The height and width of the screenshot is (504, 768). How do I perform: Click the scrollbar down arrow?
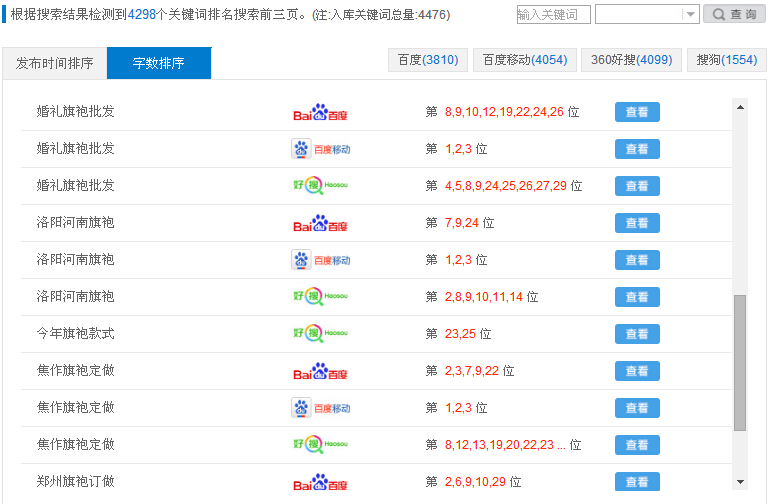pyautogui.click(x=740, y=482)
